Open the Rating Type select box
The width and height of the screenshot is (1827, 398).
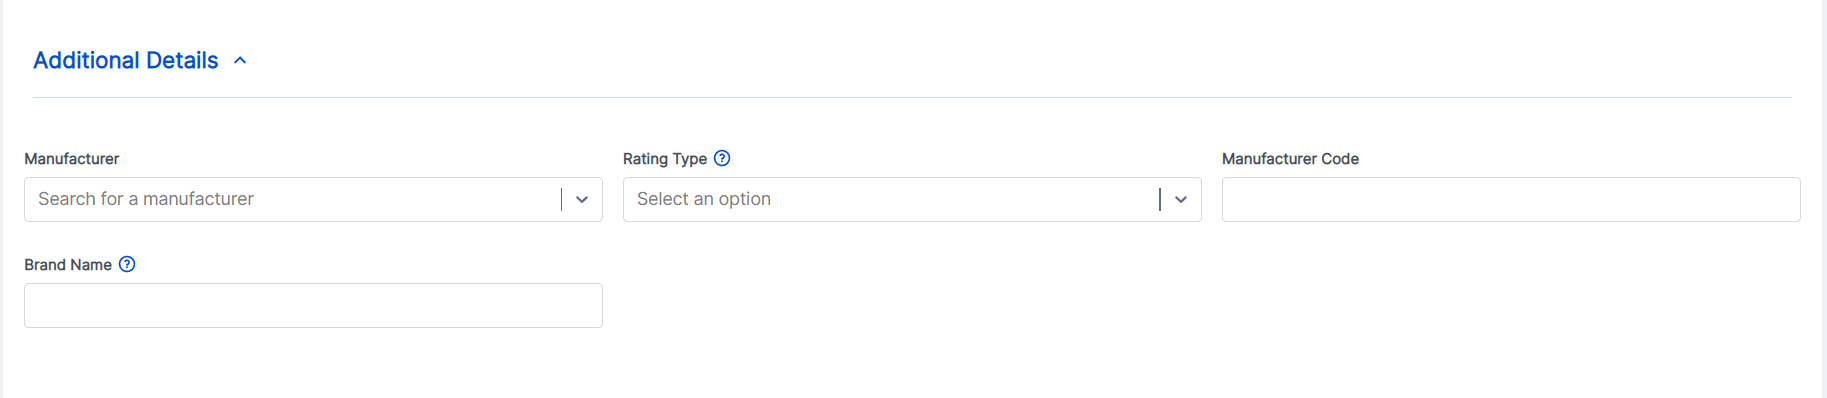[x=912, y=200]
